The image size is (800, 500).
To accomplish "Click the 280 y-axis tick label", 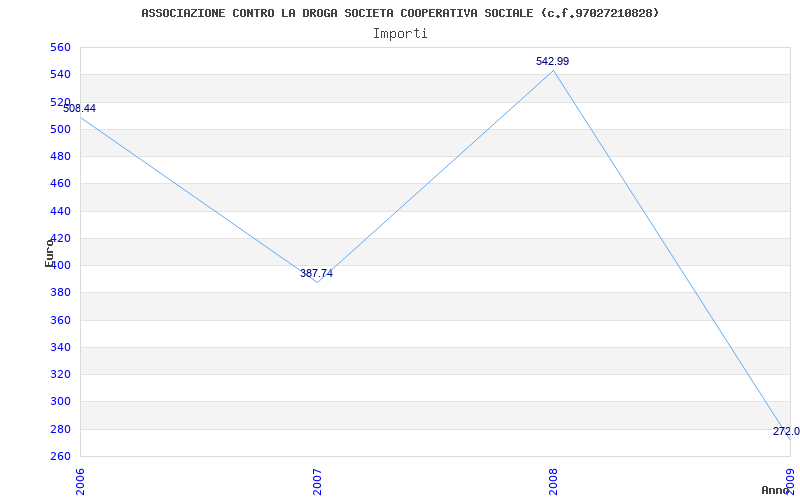I will (60, 429).
